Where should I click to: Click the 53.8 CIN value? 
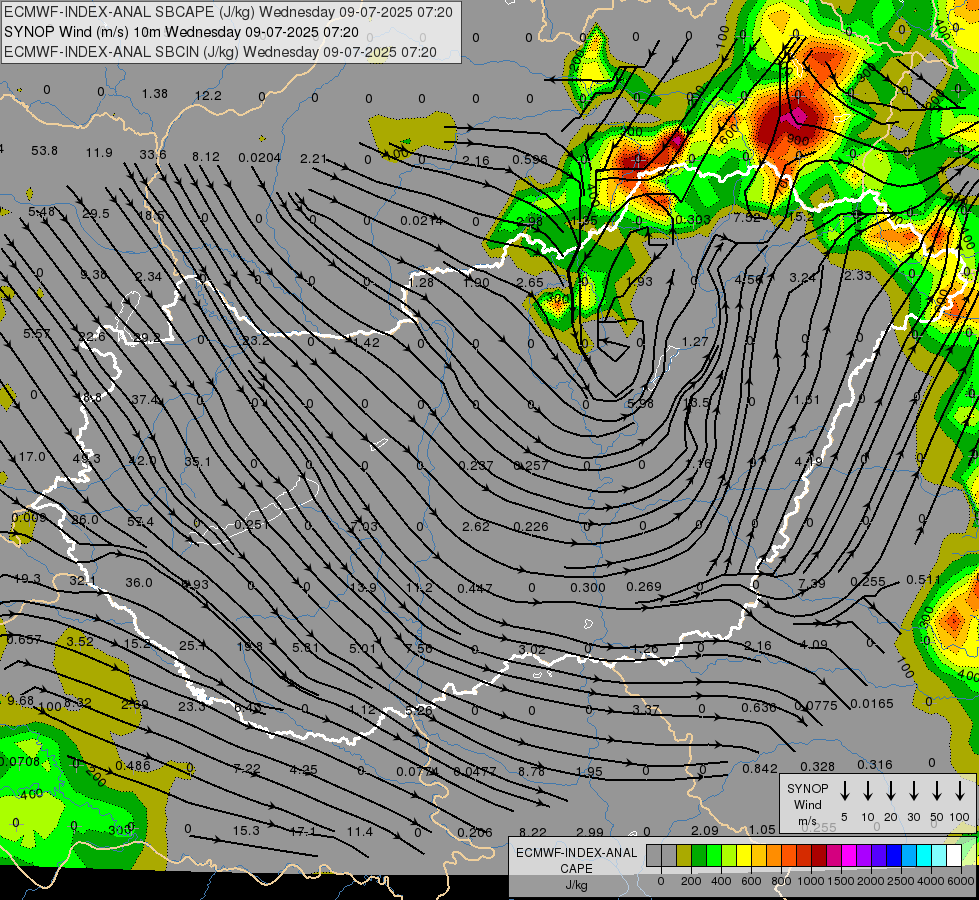click(44, 151)
